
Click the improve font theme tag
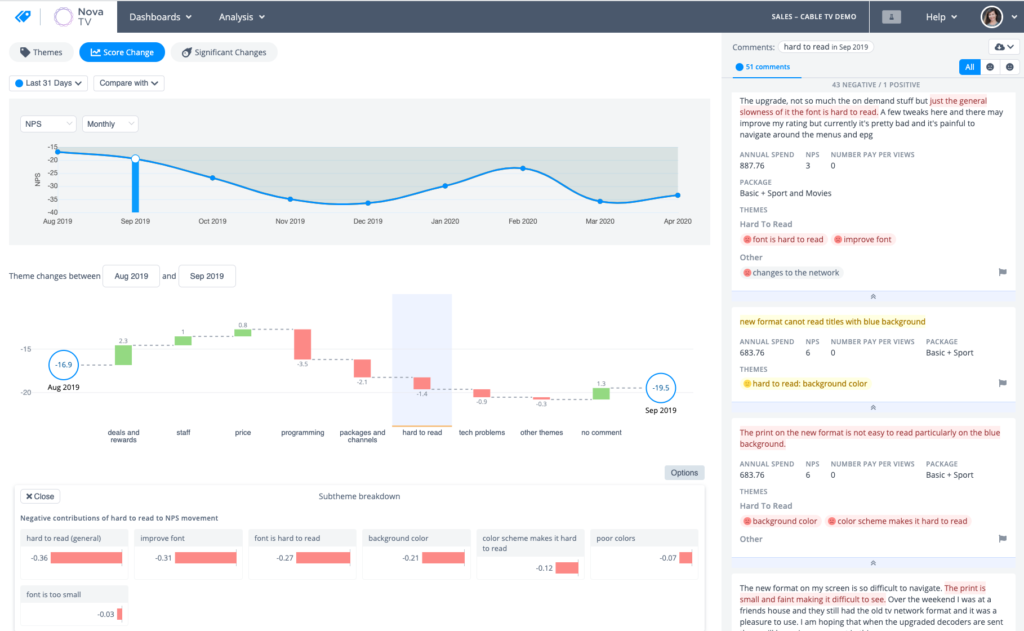(x=862, y=239)
